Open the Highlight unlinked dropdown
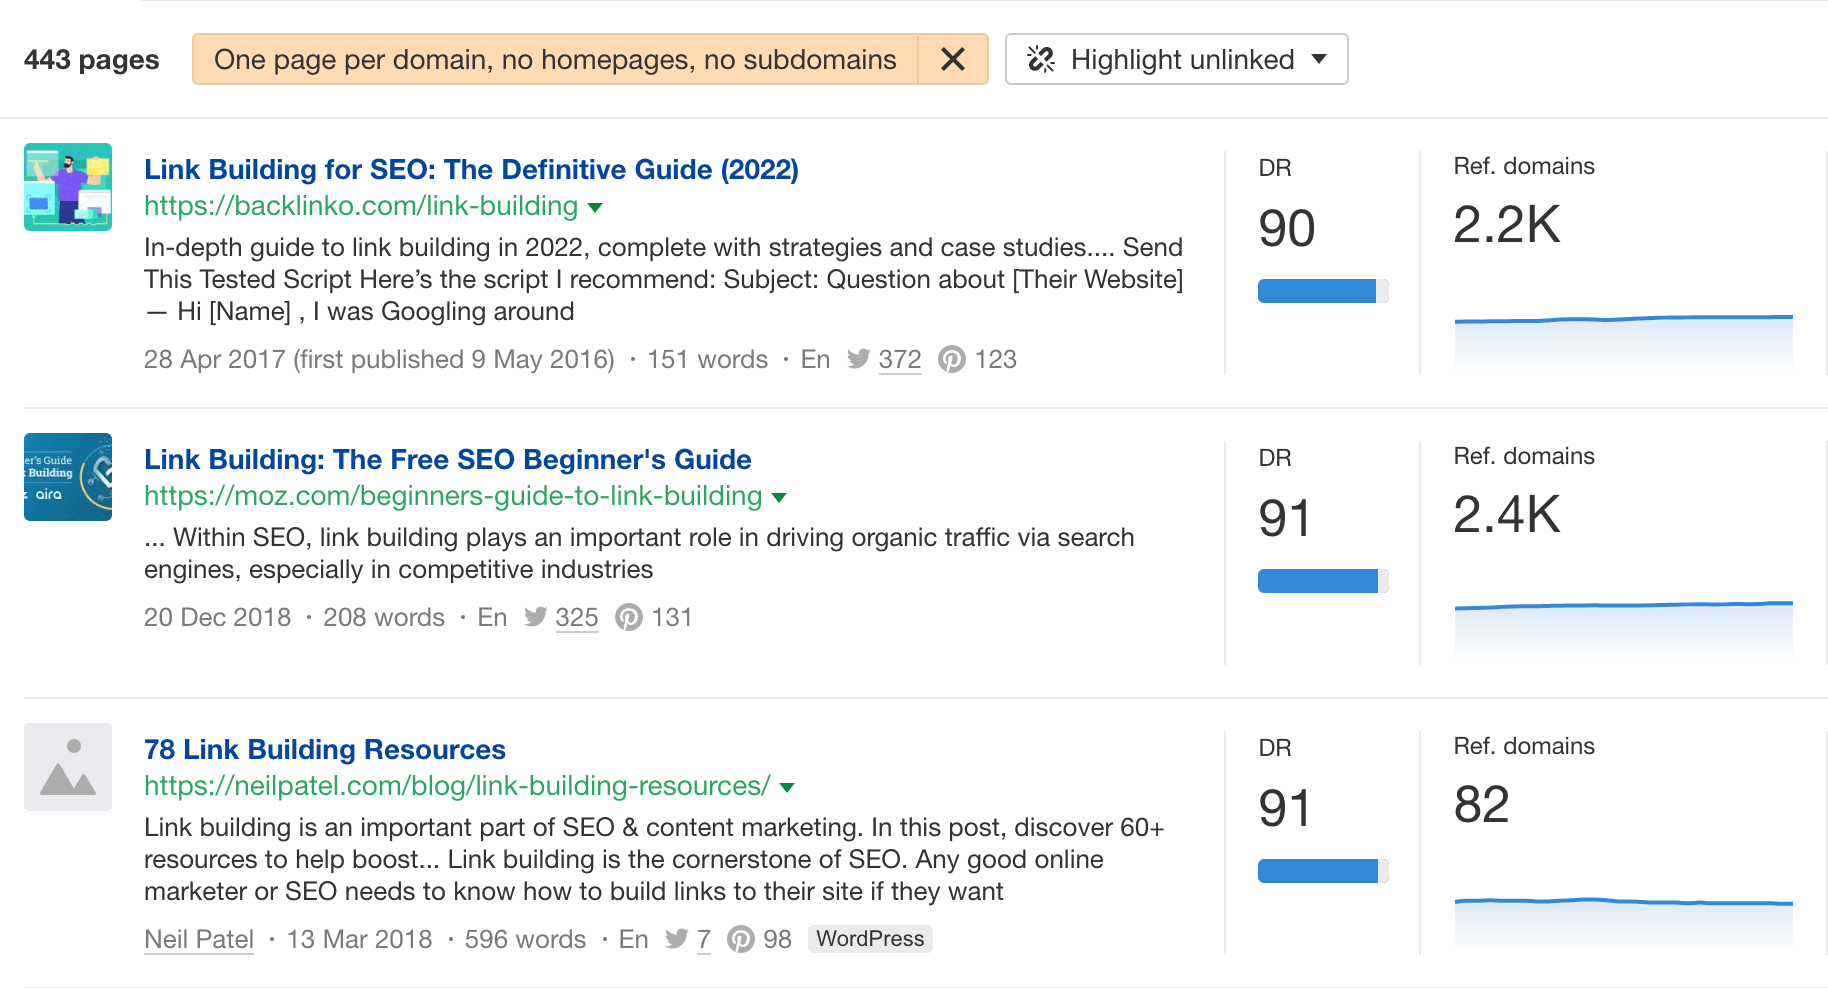This screenshot has height=988, width=1828. [x=1176, y=59]
